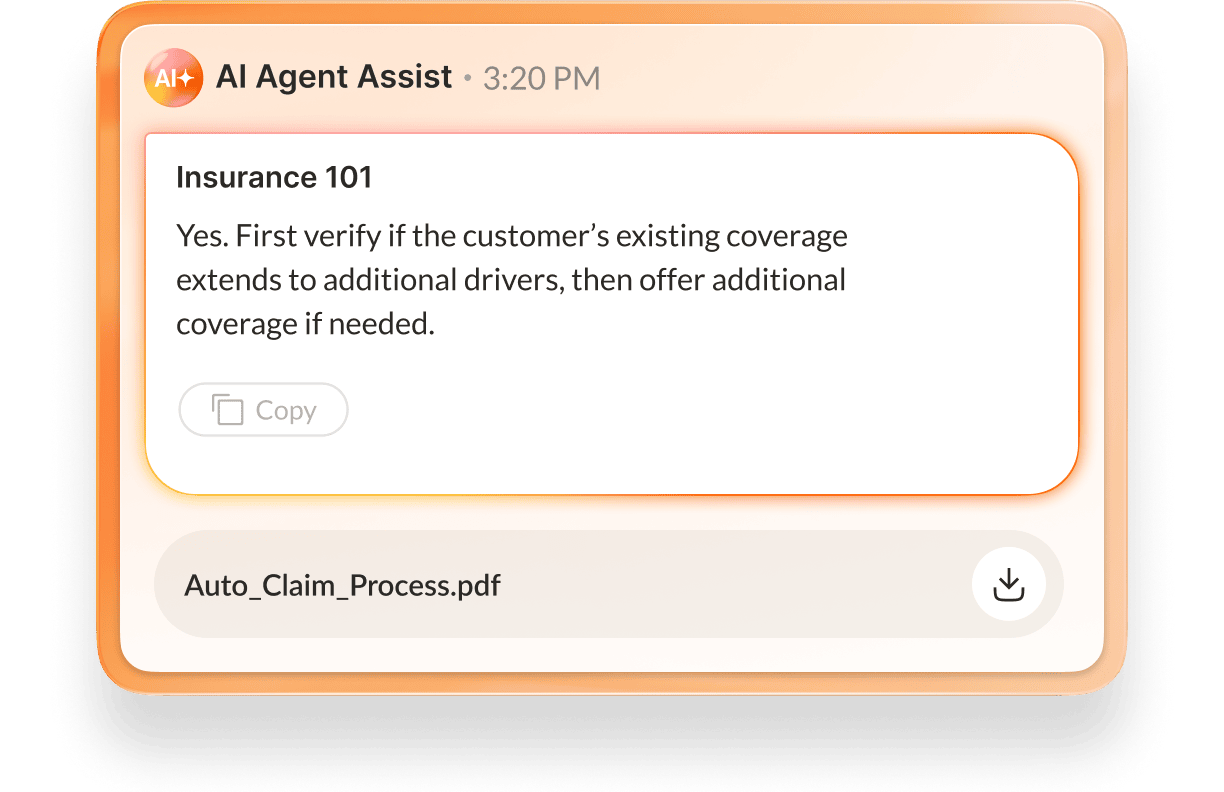Click the AI badge in the message header
Screen dimensions: 1224x792
point(174,76)
